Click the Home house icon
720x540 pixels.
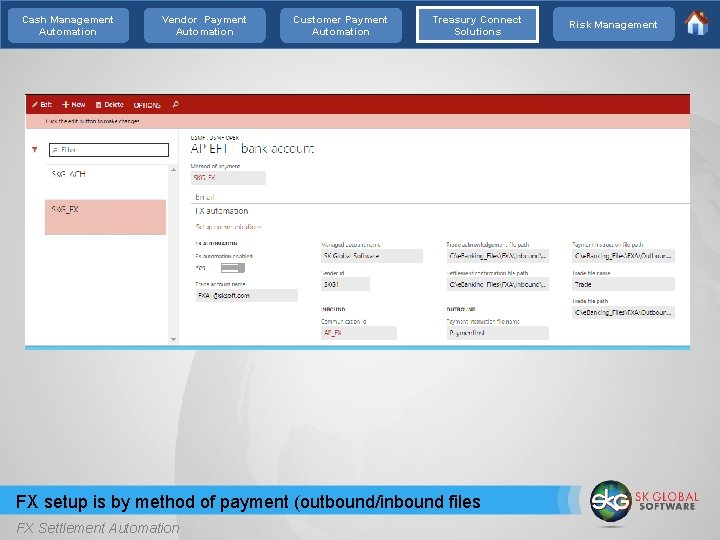pos(697,23)
